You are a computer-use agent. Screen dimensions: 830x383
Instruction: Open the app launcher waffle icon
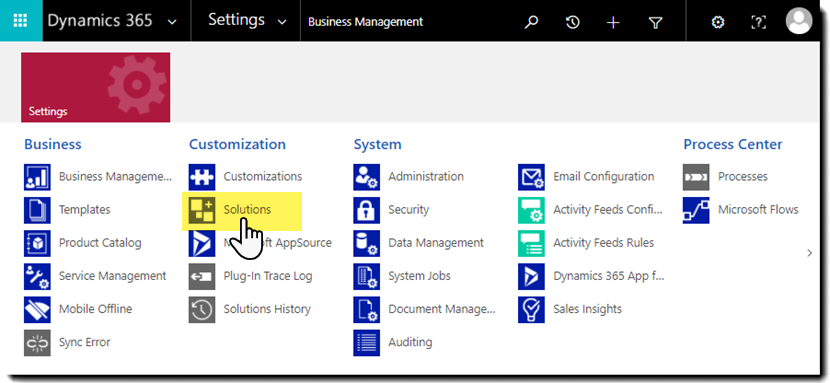click(20, 21)
